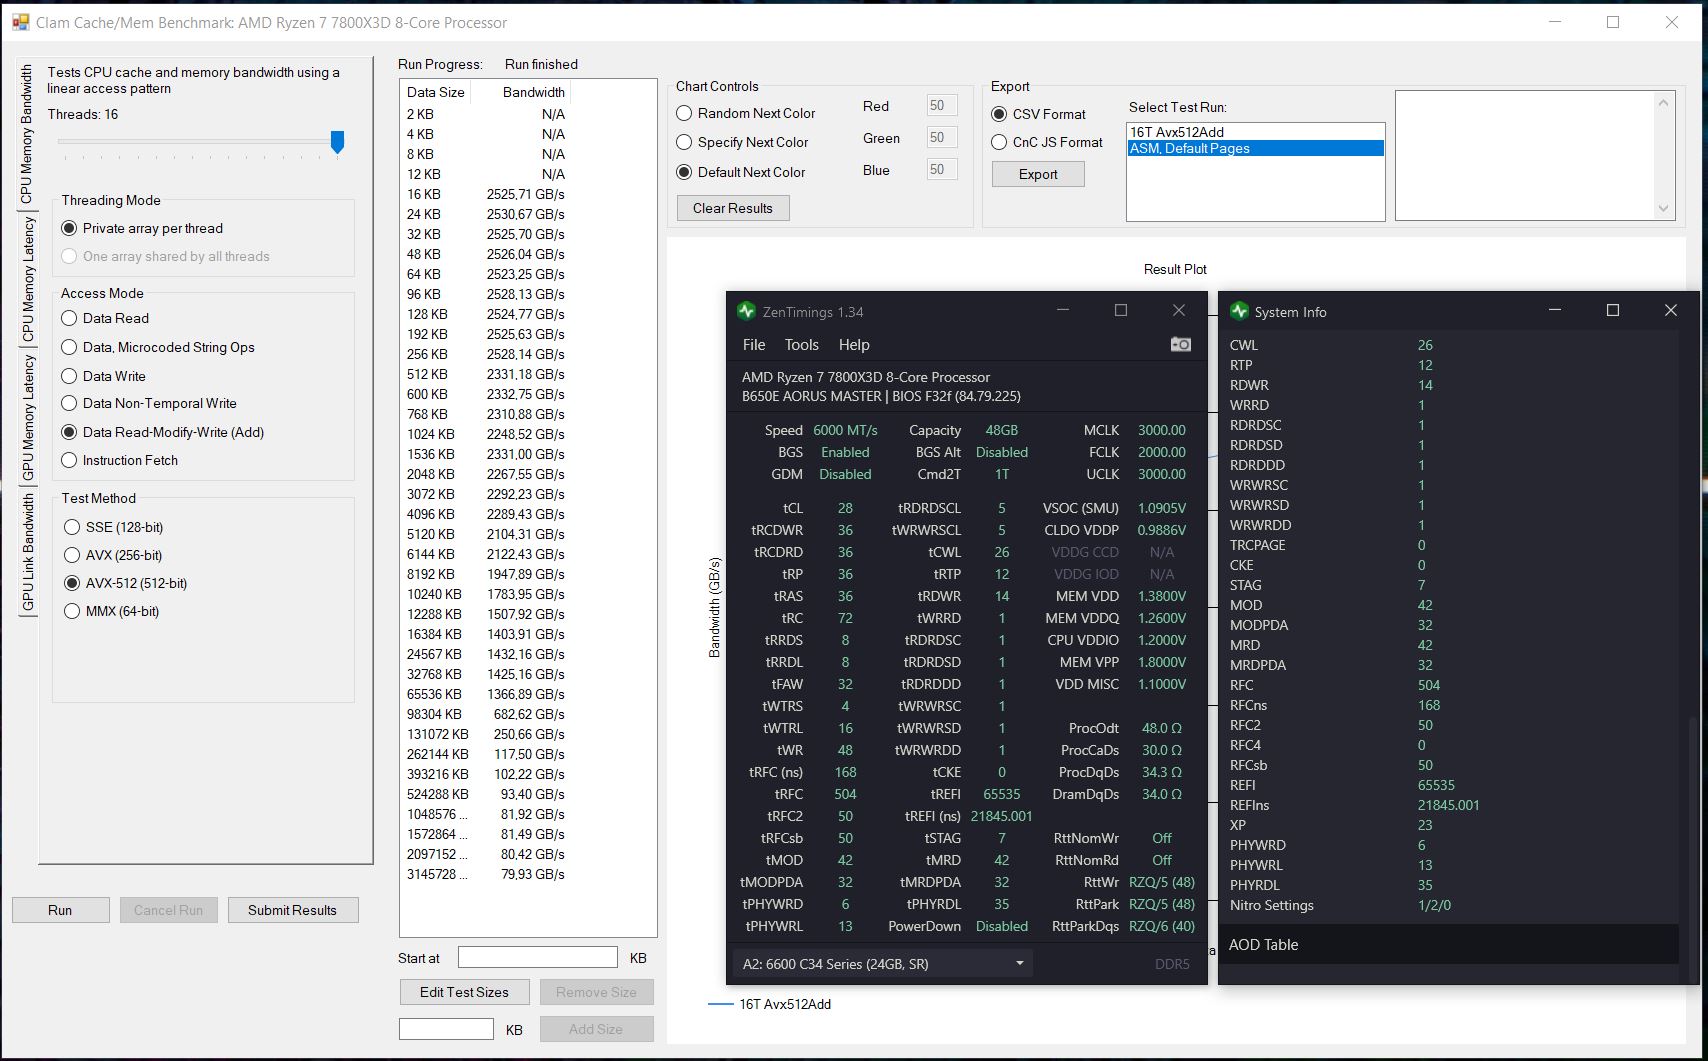This screenshot has width=1708, height=1061.
Task: Click the PHYRDL row in System Info
Action: [1449, 885]
